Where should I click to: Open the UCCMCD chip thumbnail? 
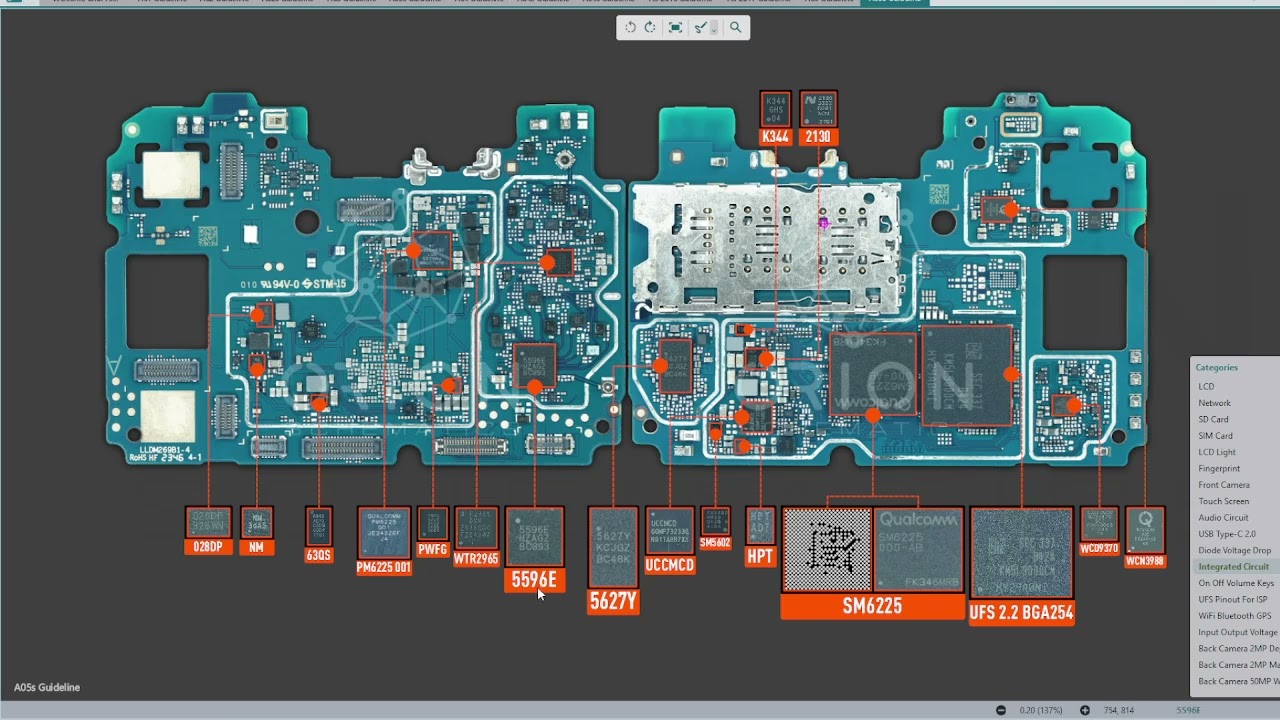coord(670,531)
